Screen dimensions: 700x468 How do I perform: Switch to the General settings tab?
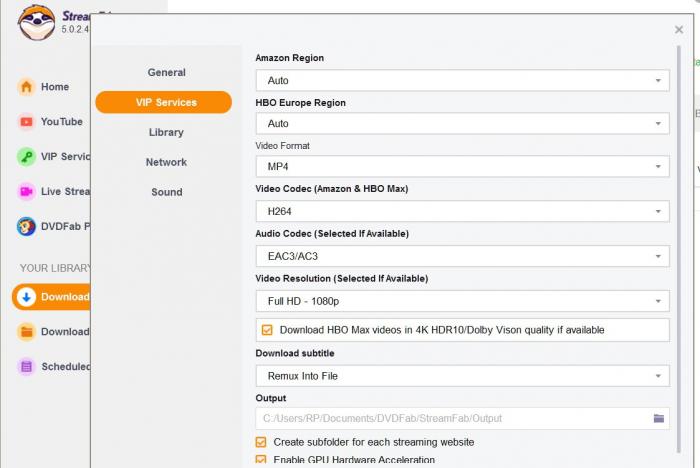pos(166,72)
